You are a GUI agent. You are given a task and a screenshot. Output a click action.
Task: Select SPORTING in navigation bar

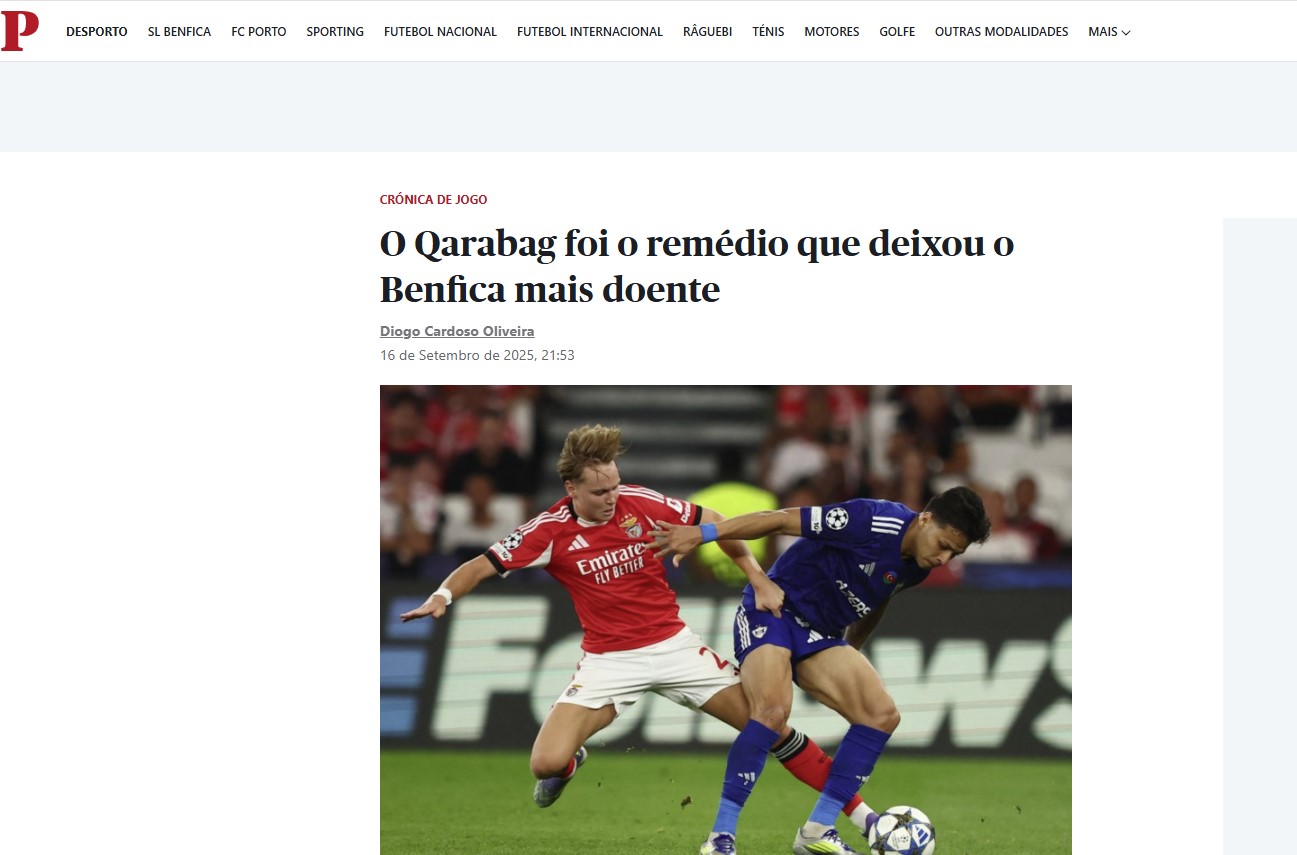click(x=335, y=32)
